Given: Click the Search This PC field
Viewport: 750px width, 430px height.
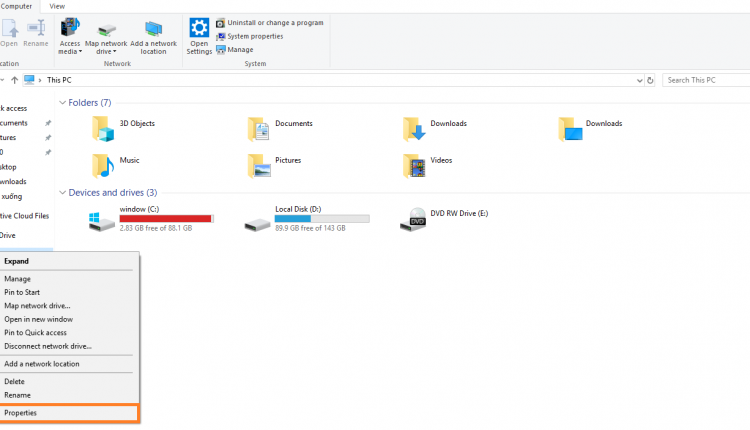Looking at the screenshot, I should pos(706,80).
